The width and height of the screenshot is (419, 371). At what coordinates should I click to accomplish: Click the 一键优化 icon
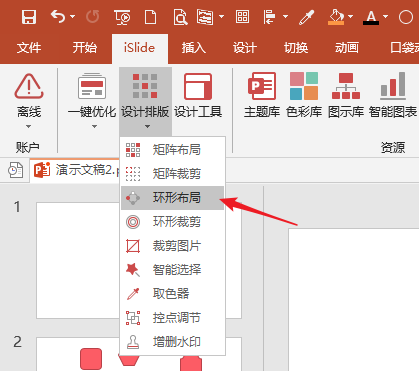click(92, 86)
